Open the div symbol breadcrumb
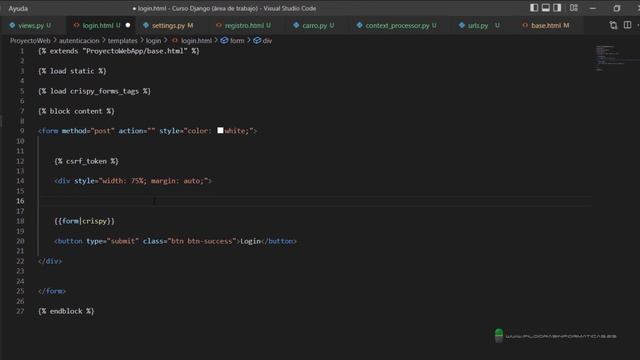This screenshot has height=360, width=640. (x=267, y=40)
